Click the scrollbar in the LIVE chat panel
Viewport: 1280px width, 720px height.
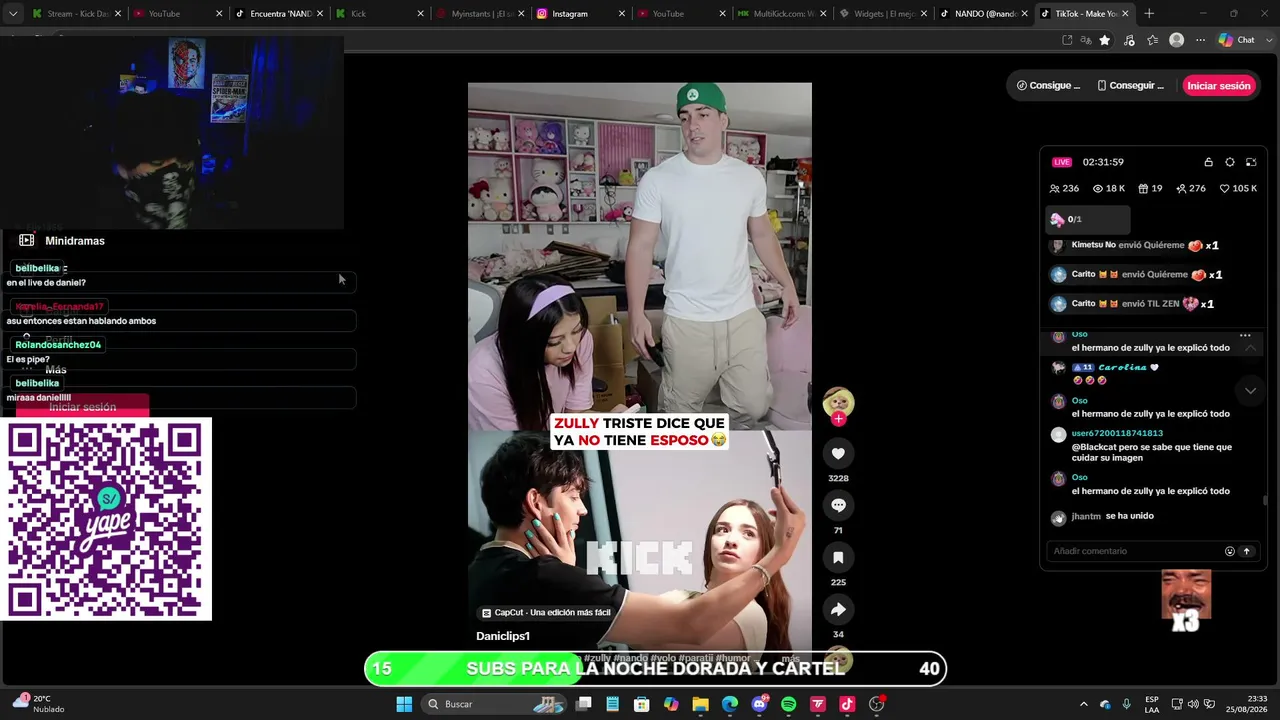tap(1265, 500)
